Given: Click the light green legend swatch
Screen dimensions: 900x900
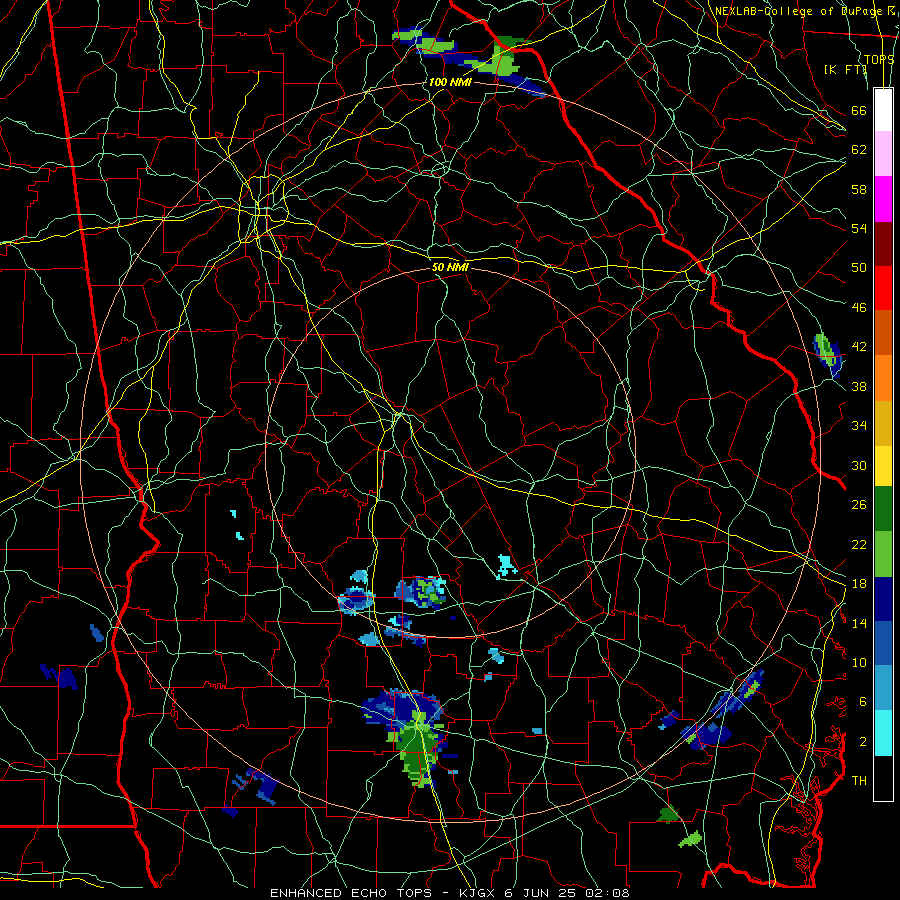Looking at the screenshot, I should point(883,554).
